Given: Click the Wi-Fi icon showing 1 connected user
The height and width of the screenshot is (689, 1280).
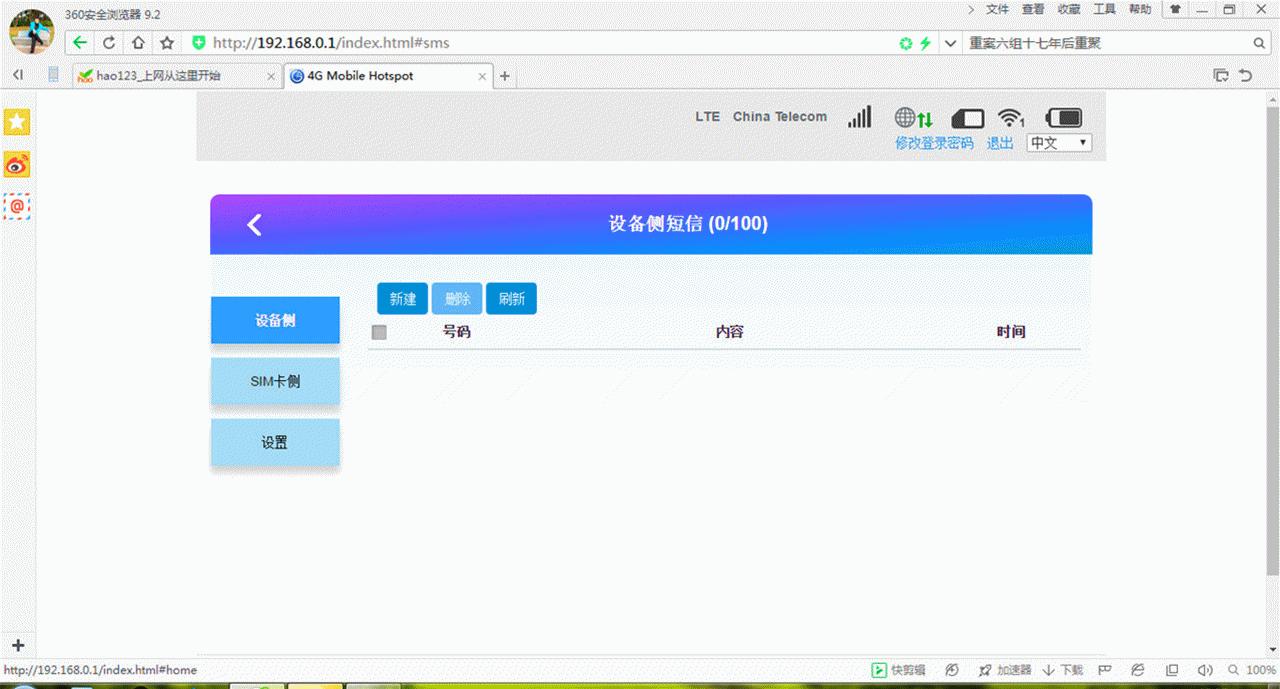Looking at the screenshot, I should pyautogui.click(x=1010, y=116).
